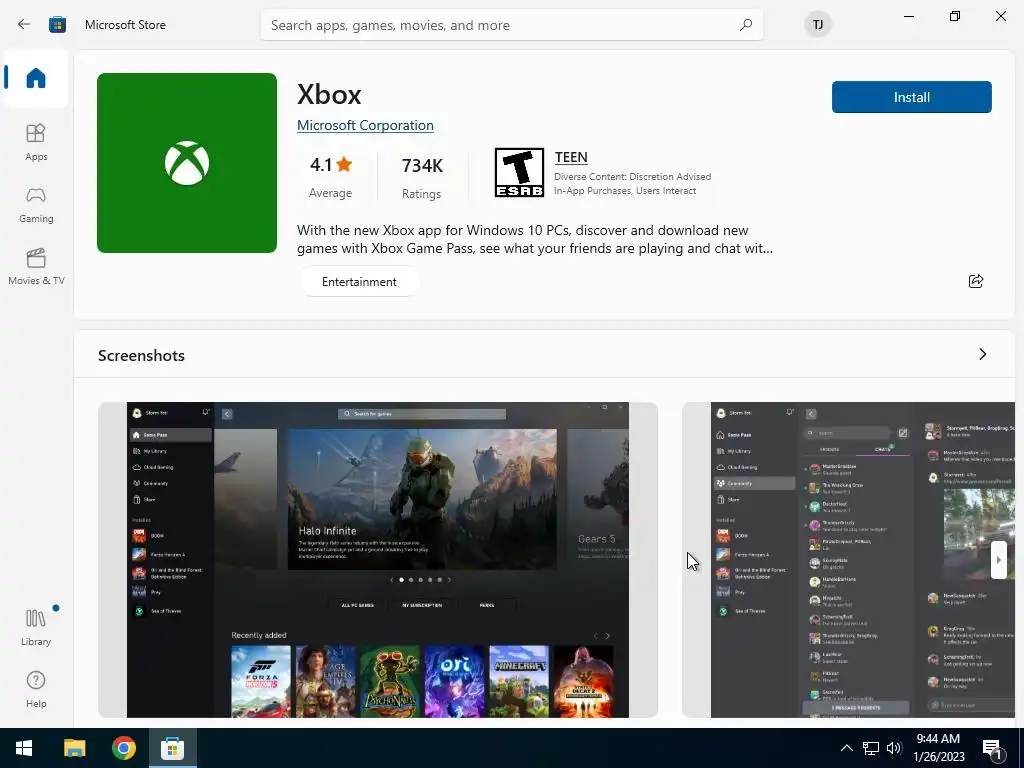The image size is (1024, 768).
Task: Open the network status tray icon
Action: 871,748
